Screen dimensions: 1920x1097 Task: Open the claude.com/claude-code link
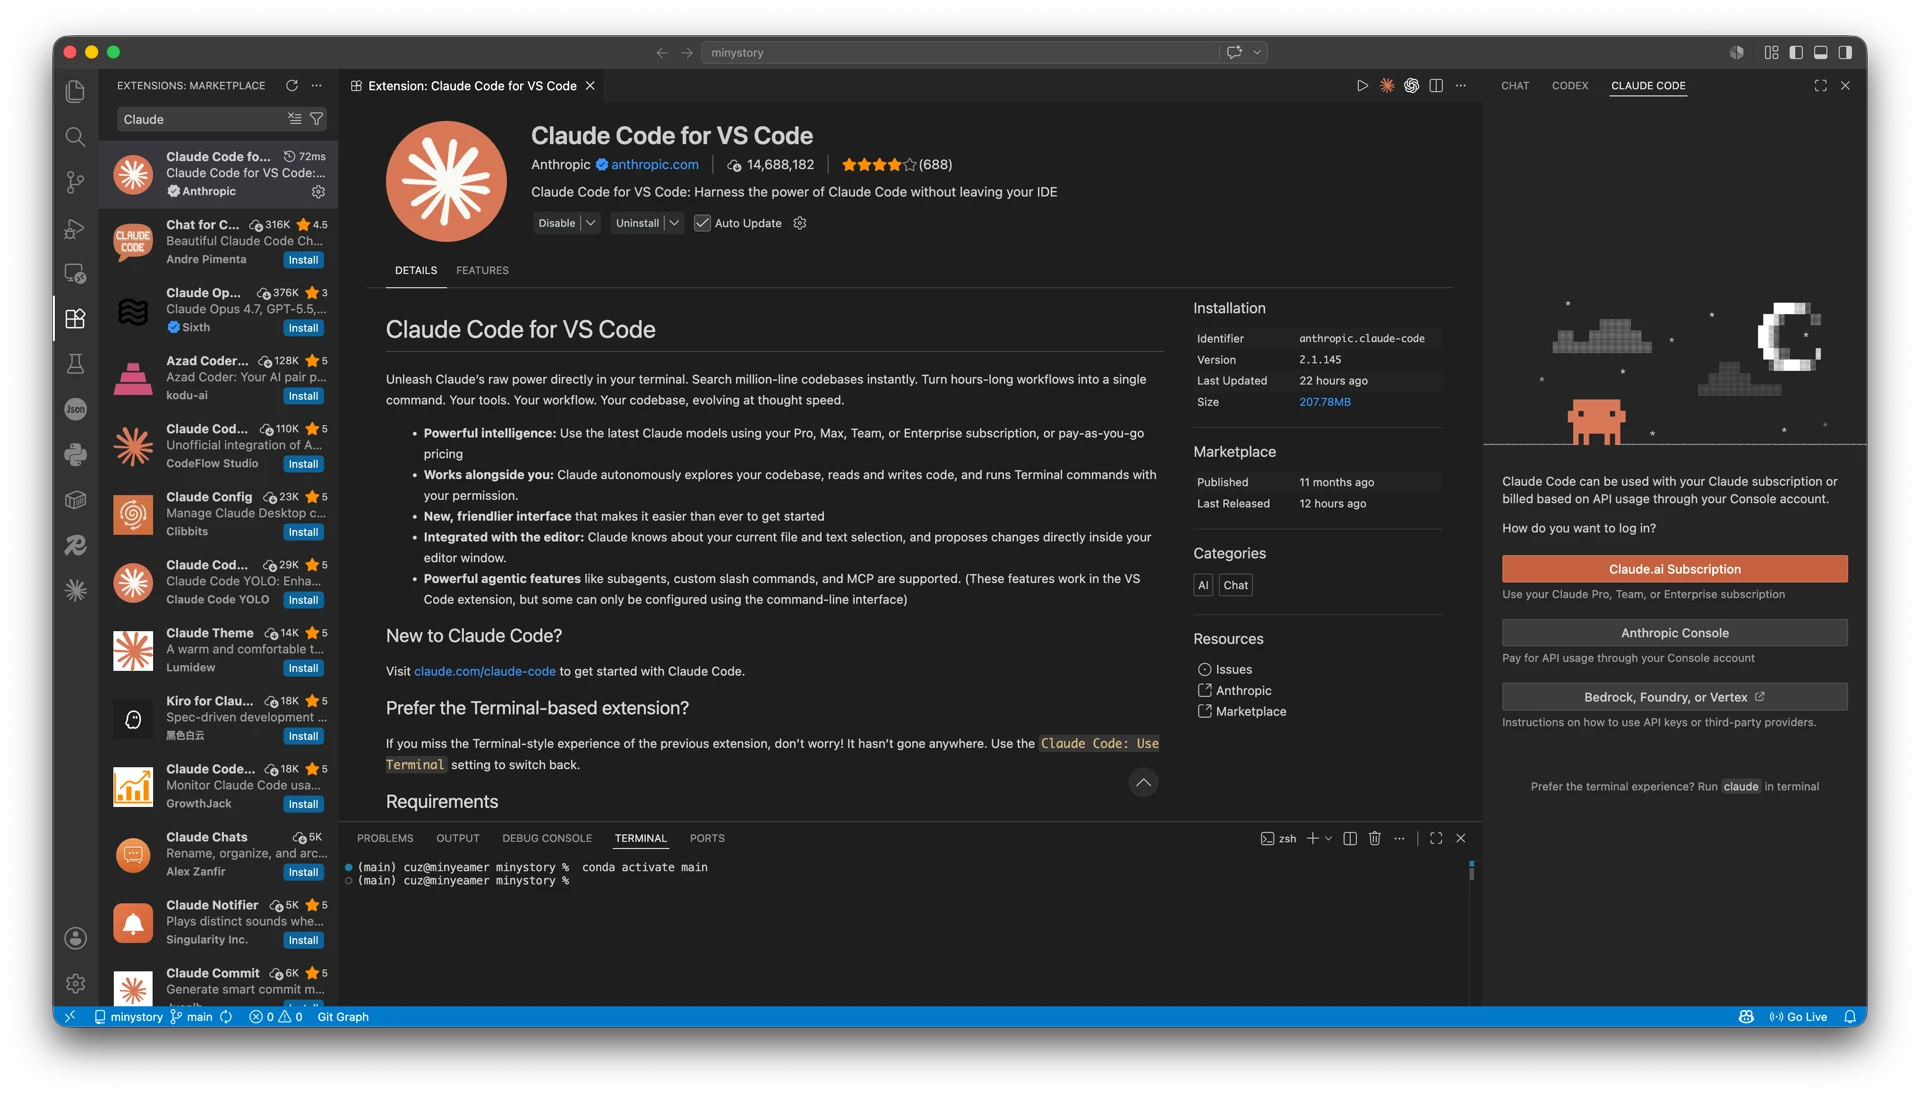[x=485, y=672]
